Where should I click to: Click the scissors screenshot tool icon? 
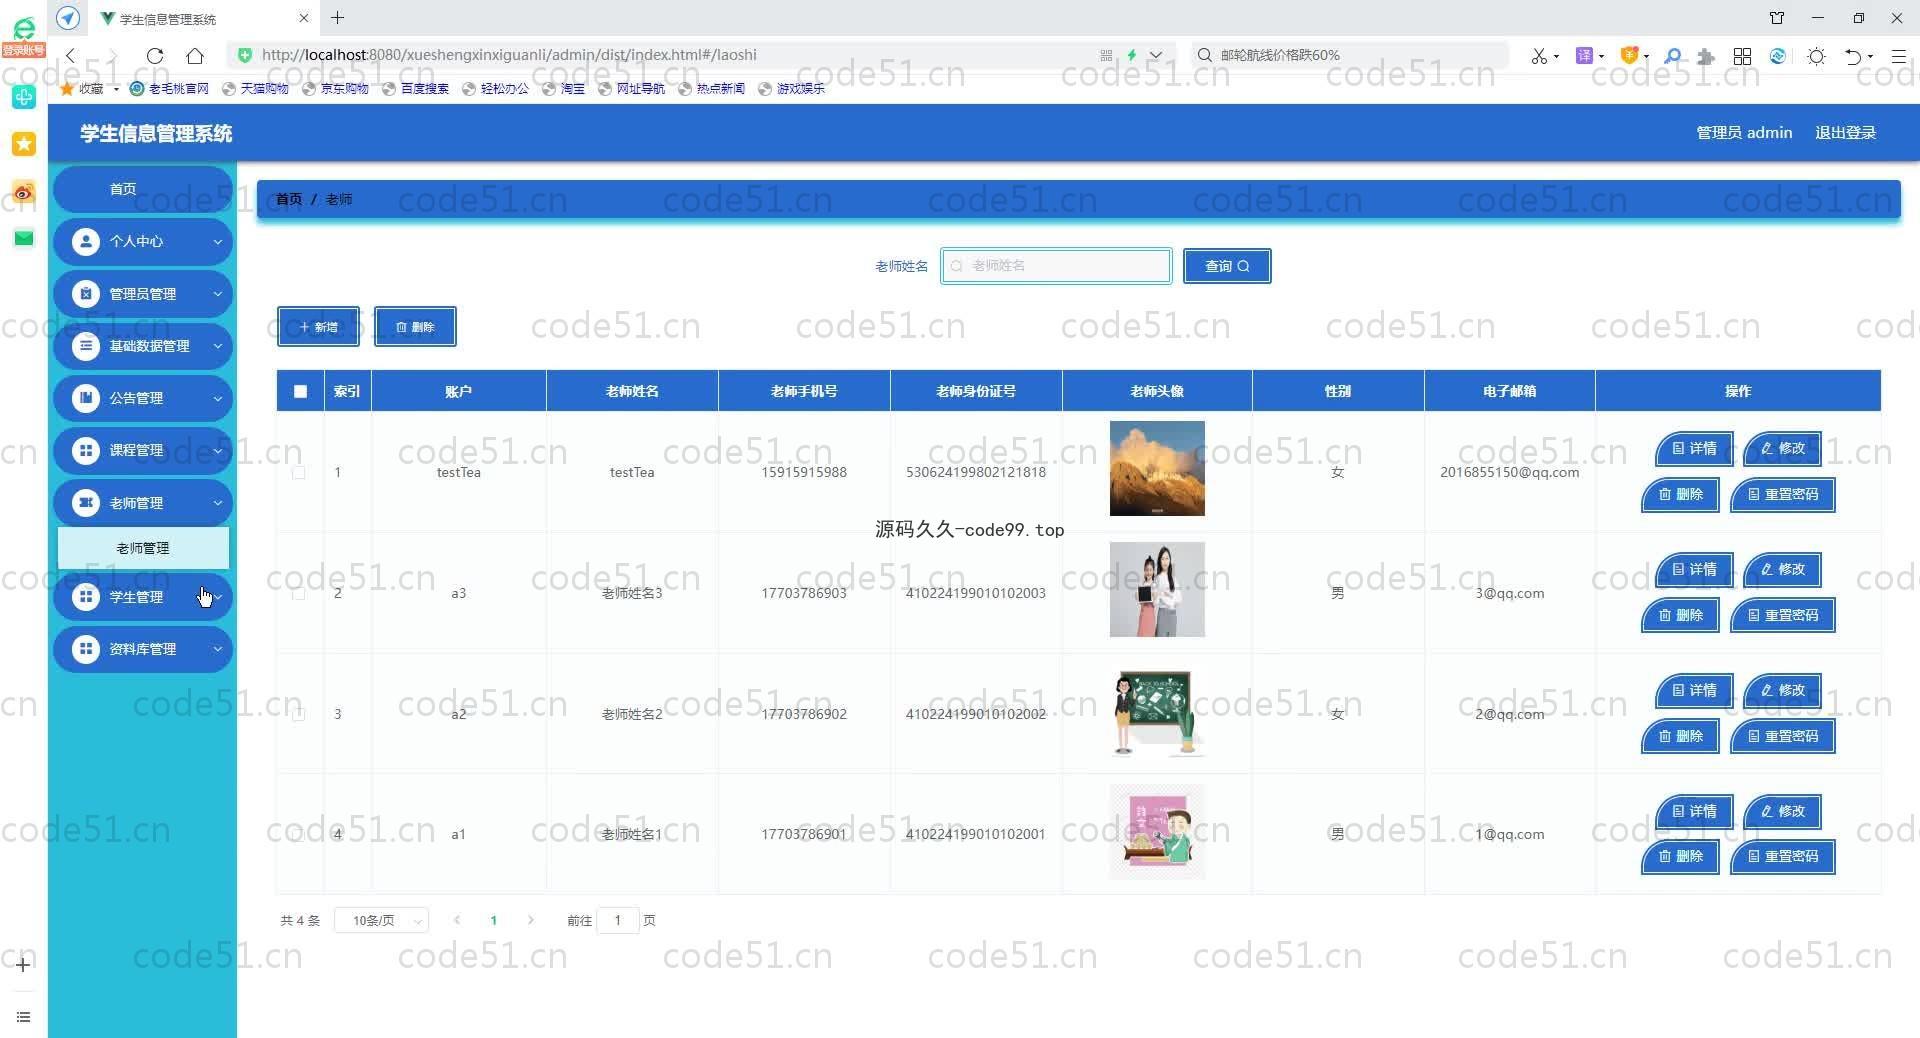click(x=1539, y=56)
